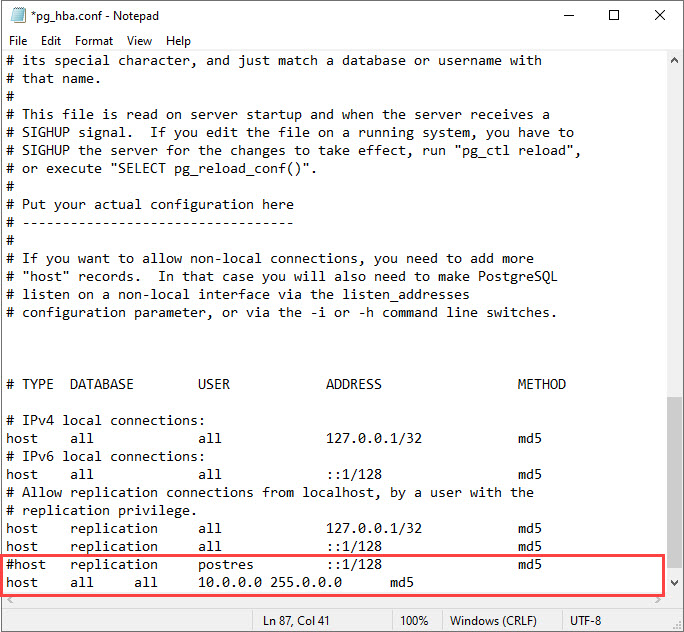Viewport: 684px width, 632px height.
Task: Click the scroll up arrow
Action: tap(675, 61)
